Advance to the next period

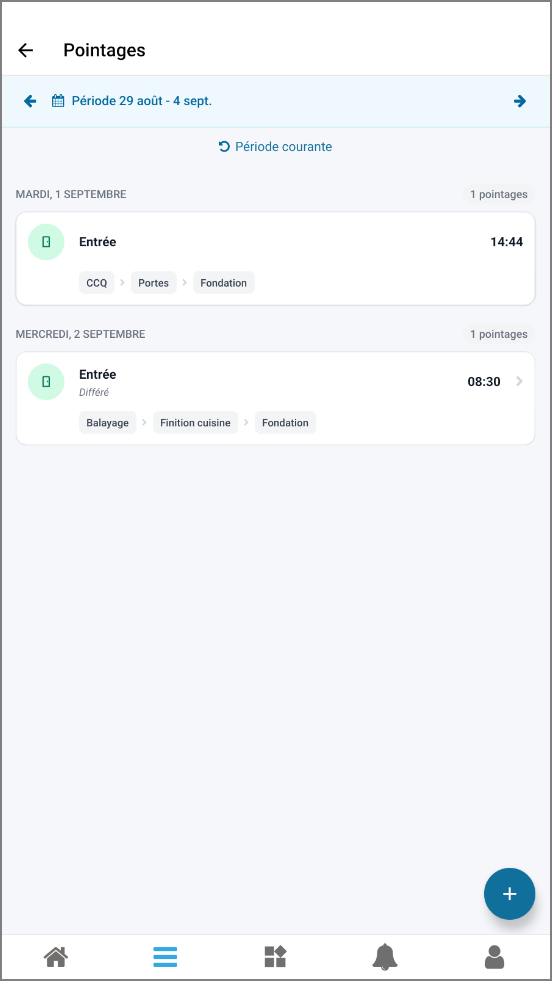(520, 101)
